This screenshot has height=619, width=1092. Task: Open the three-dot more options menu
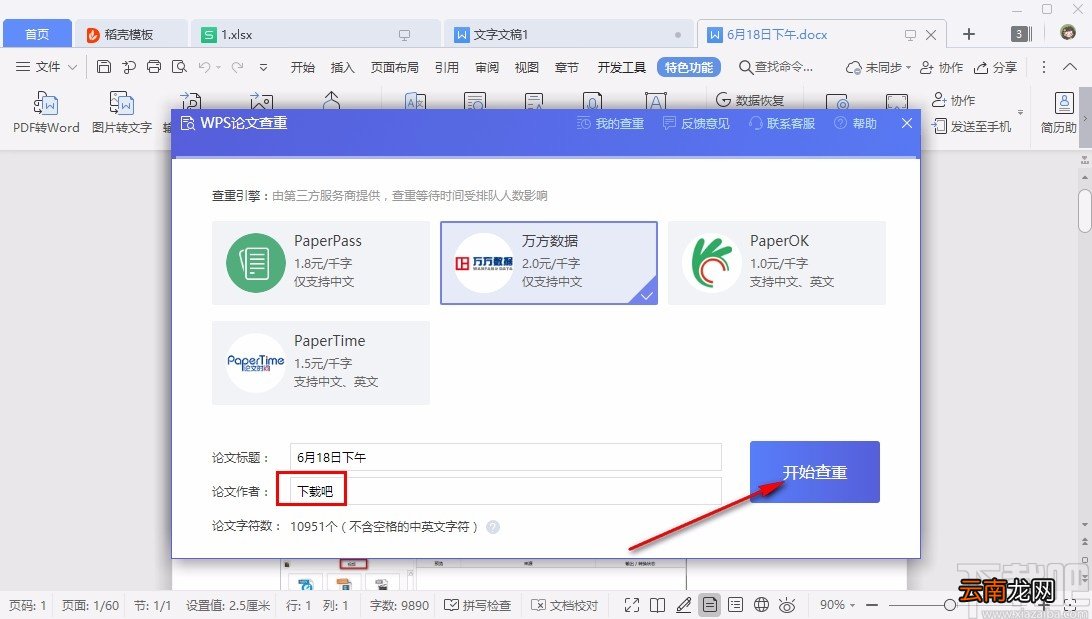tap(1043, 67)
